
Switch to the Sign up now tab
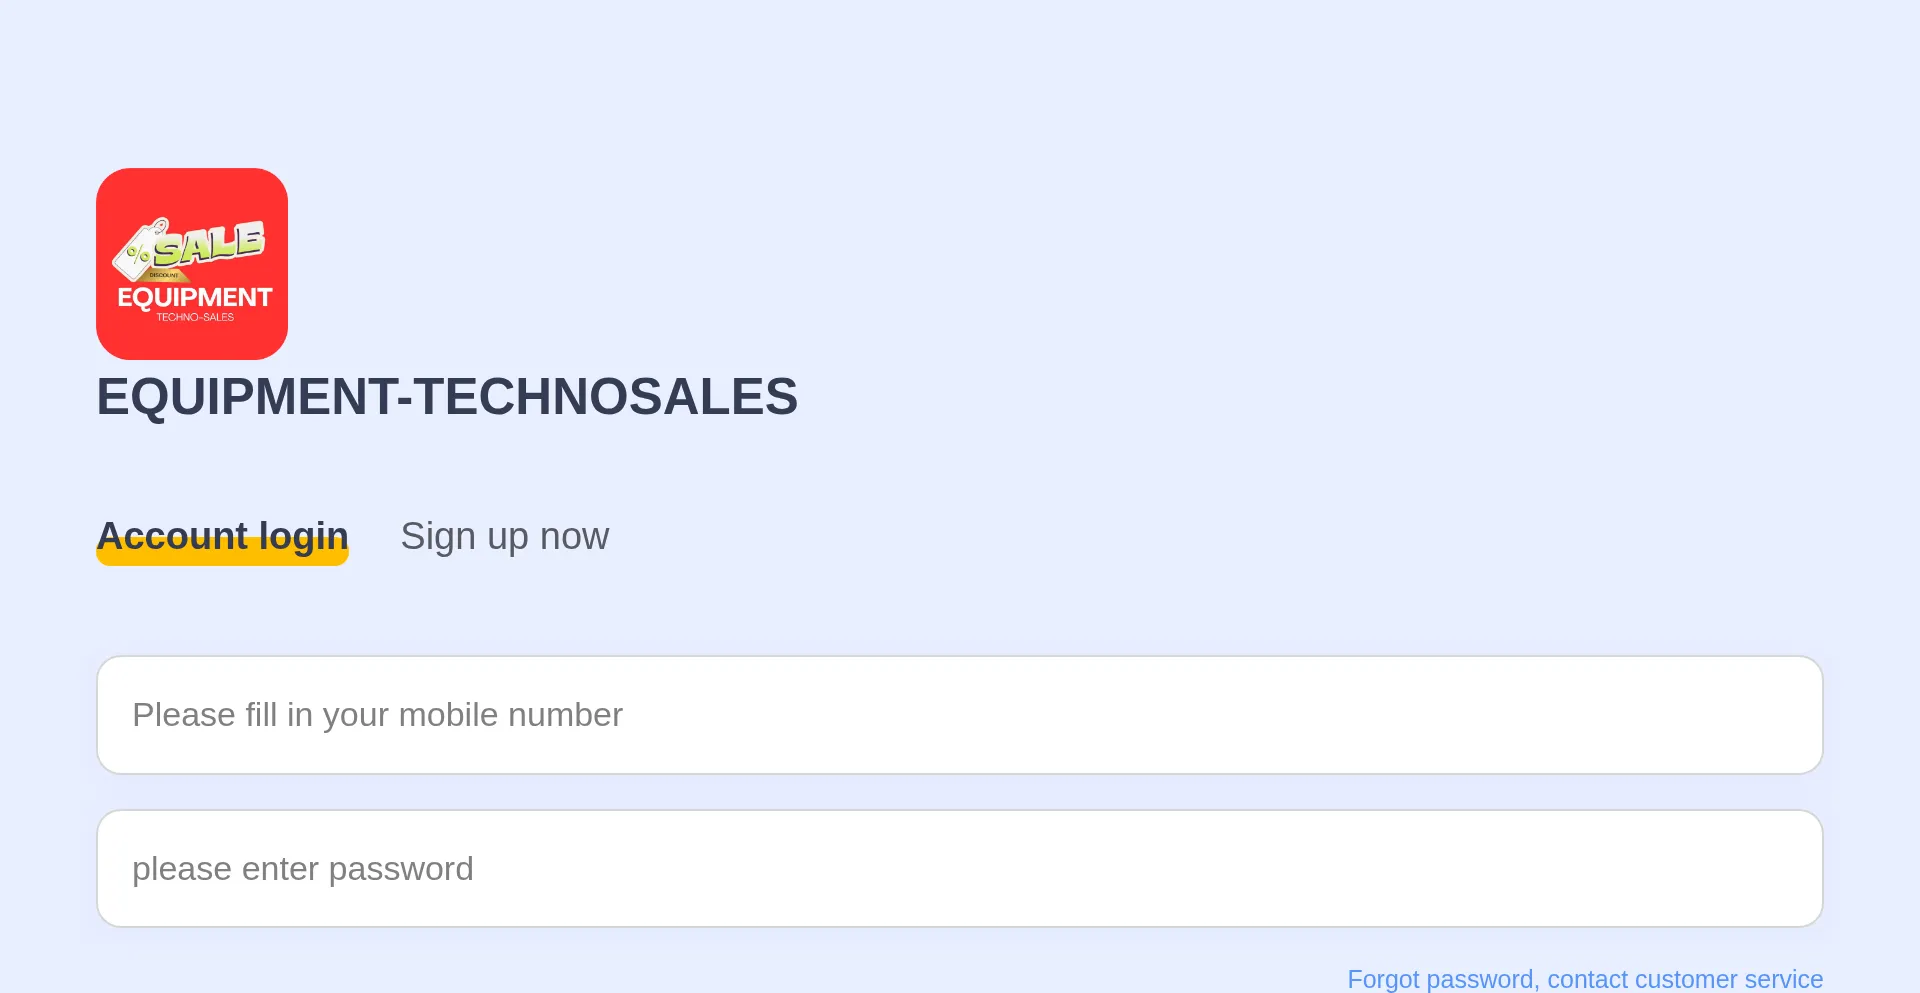tap(505, 536)
